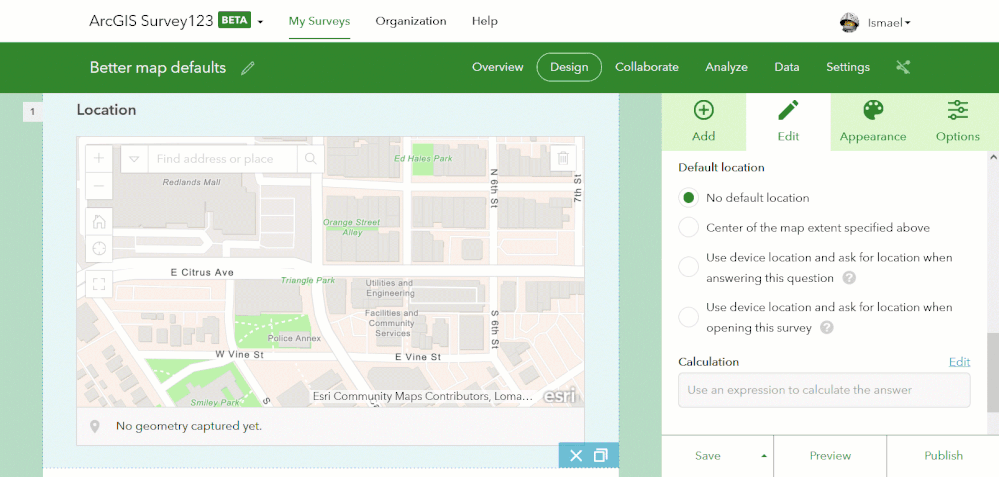
Task: Click the question number 1 badge
Action: click(x=32, y=112)
